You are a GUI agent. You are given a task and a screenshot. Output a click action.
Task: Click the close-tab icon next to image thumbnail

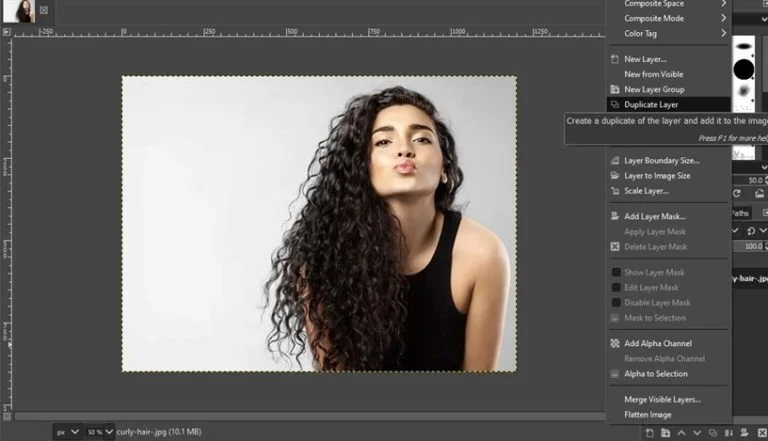coord(44,10)
